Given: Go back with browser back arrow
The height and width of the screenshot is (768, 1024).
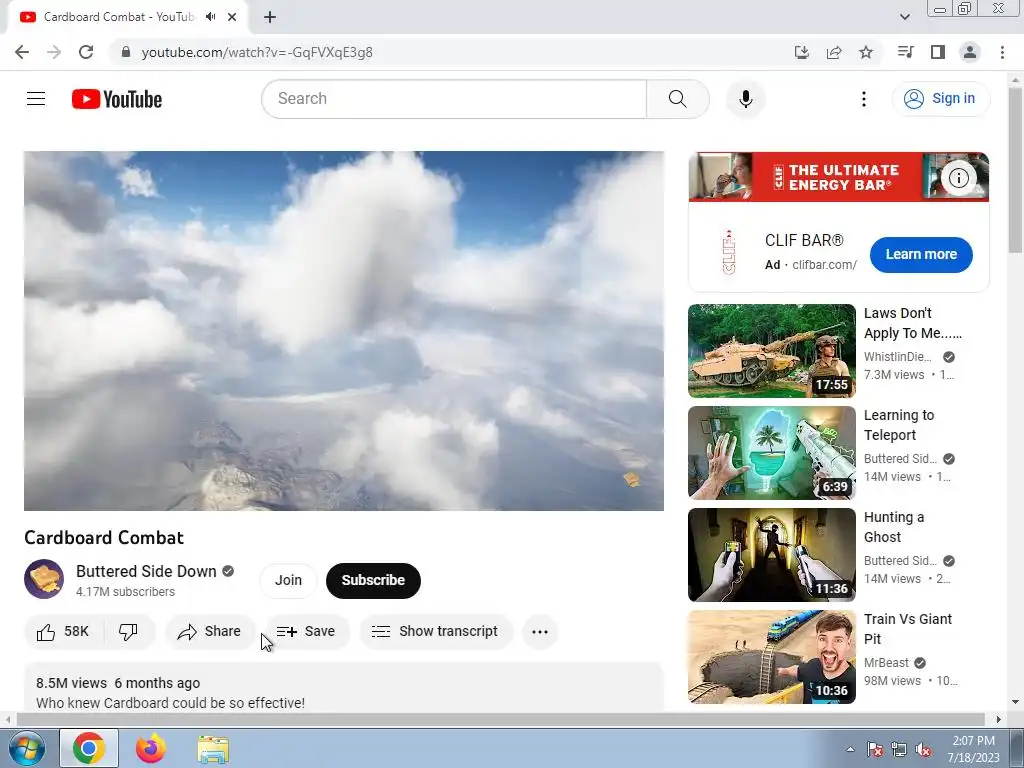Looking at the screenshot, I should coord(22,52).
